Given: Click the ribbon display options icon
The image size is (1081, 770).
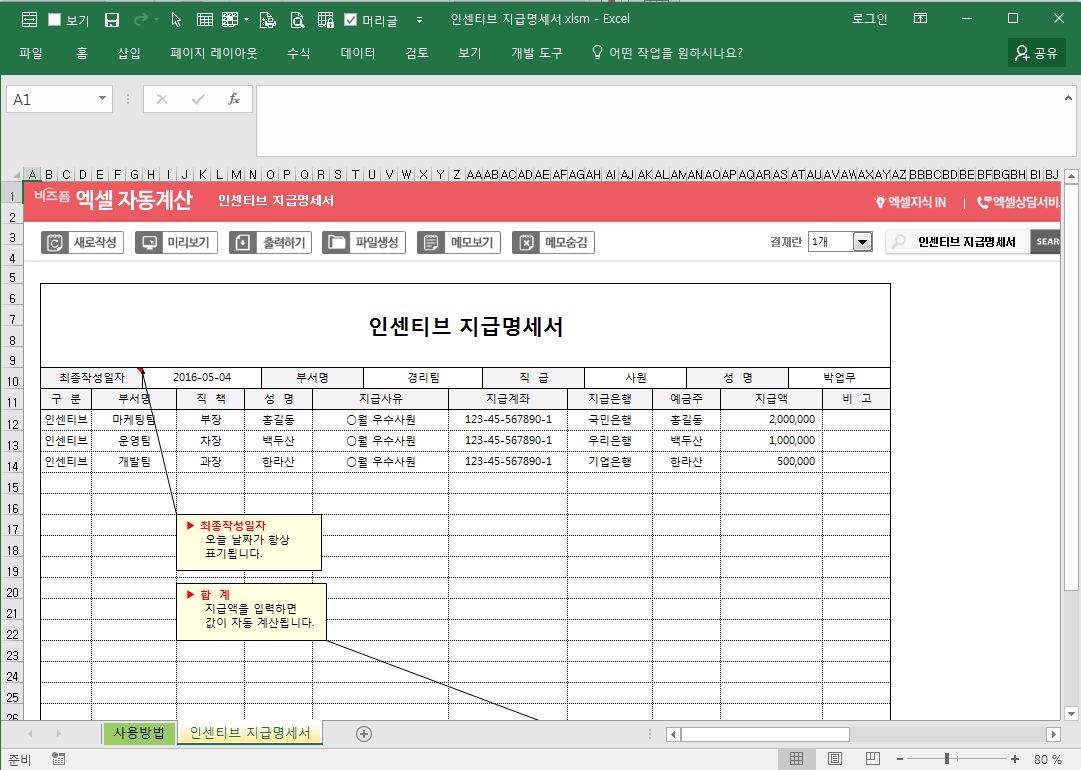Looking at the screenshot, I should click(920, 19).
